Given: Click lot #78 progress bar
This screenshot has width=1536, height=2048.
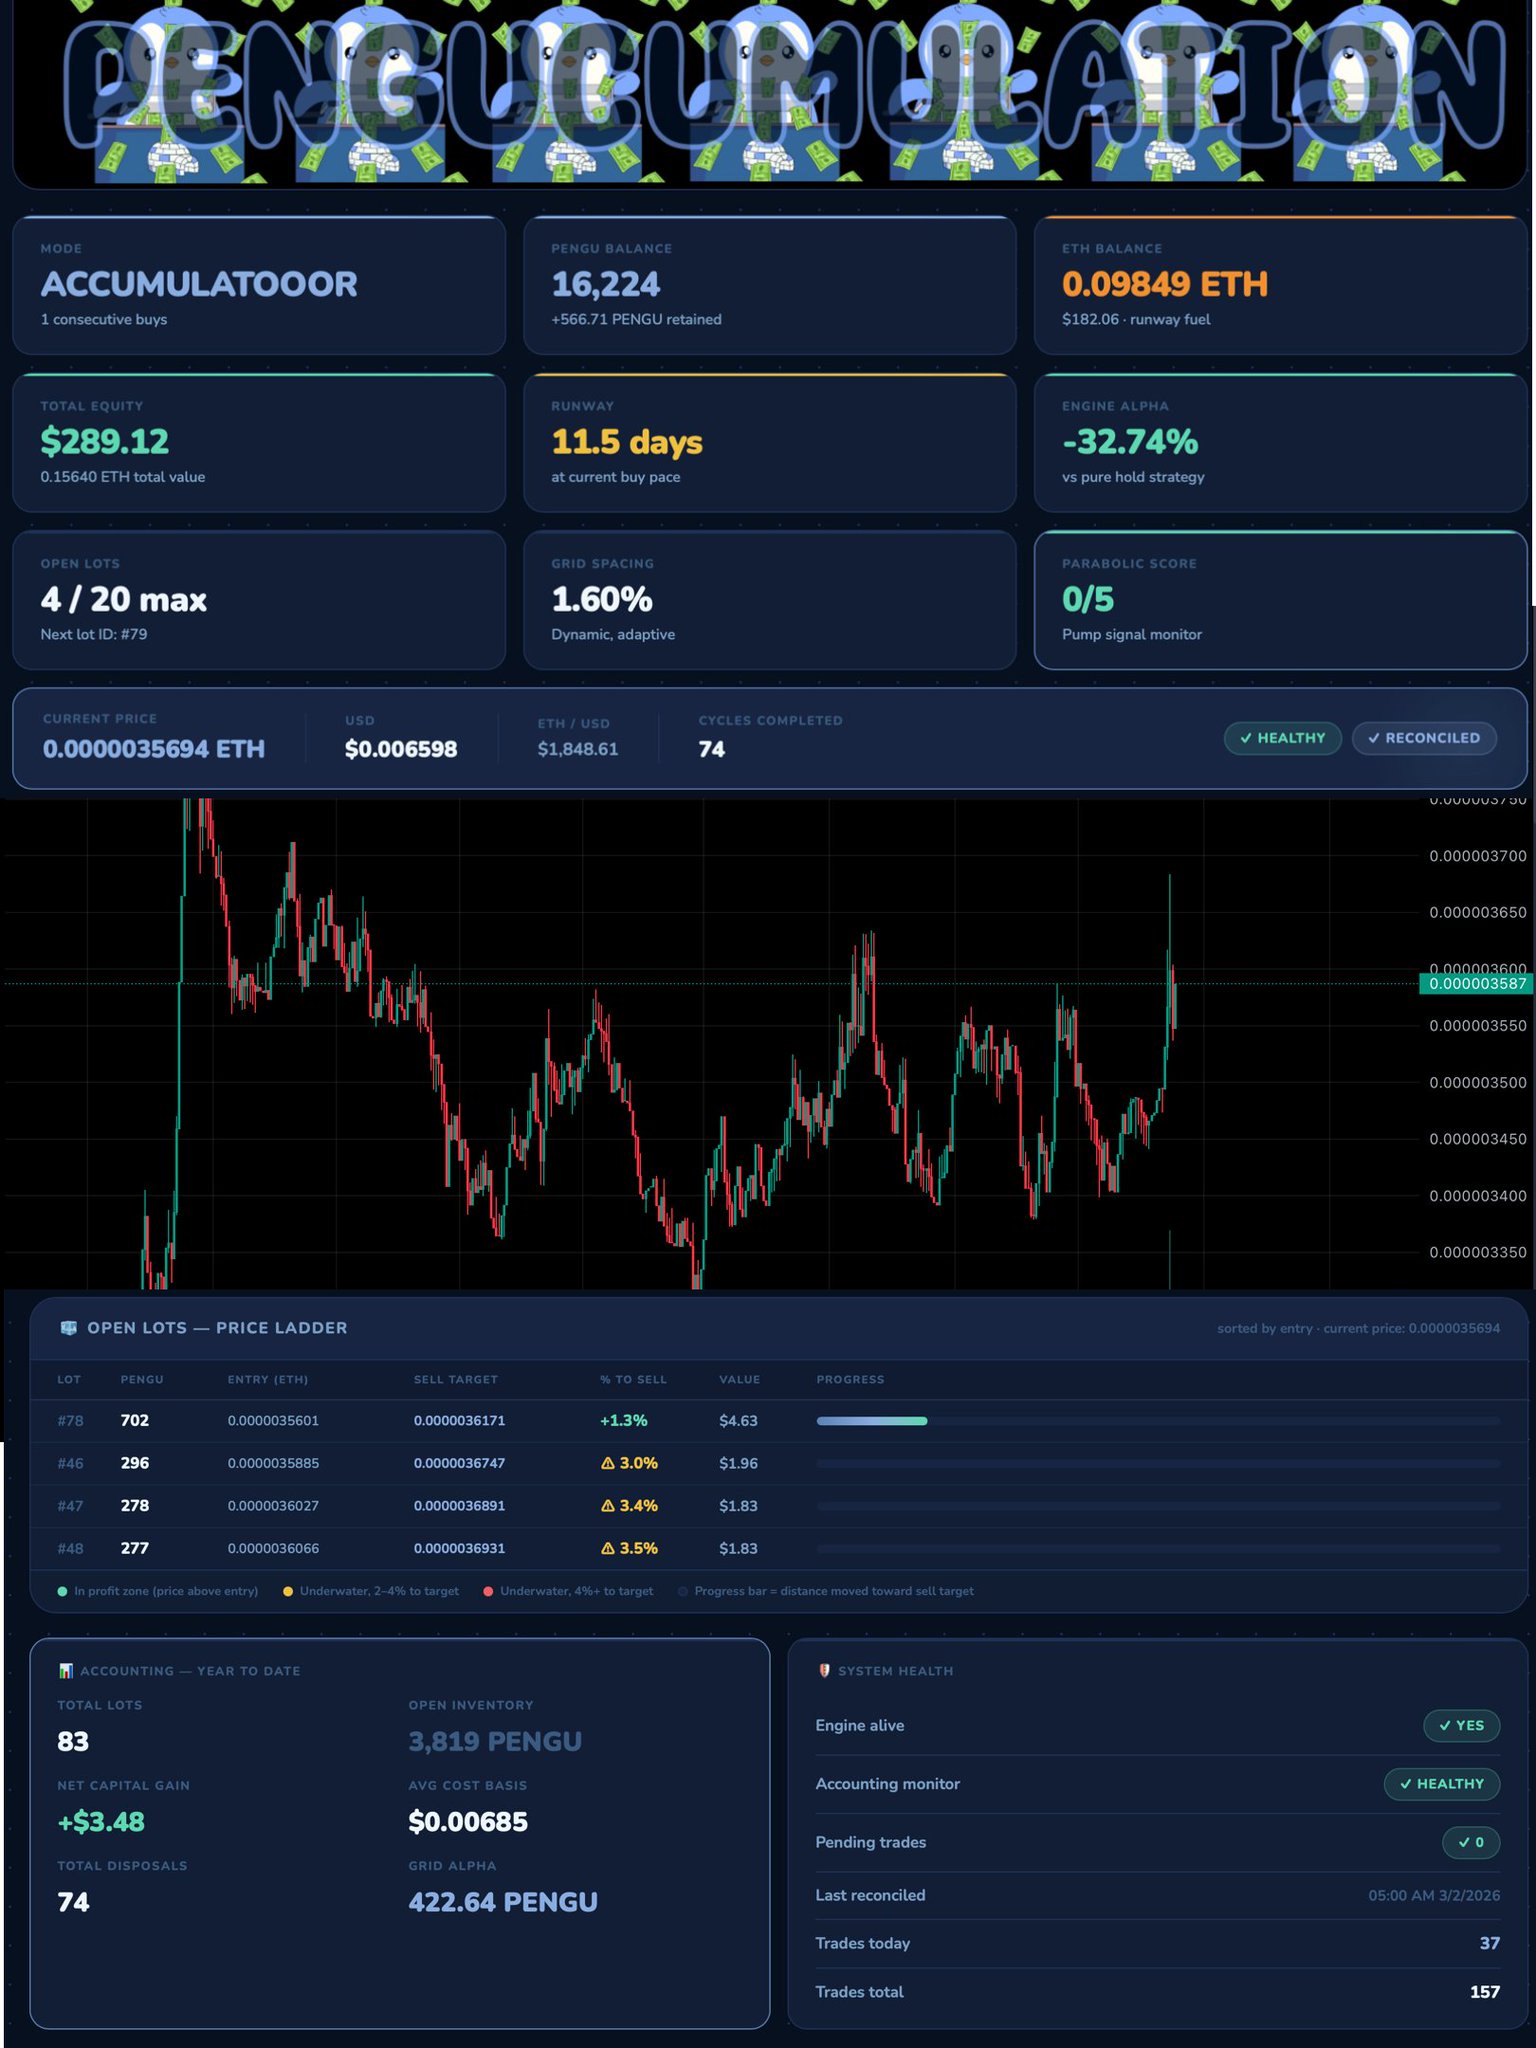Looking at the screenshot, I should coord(1158,1421).
